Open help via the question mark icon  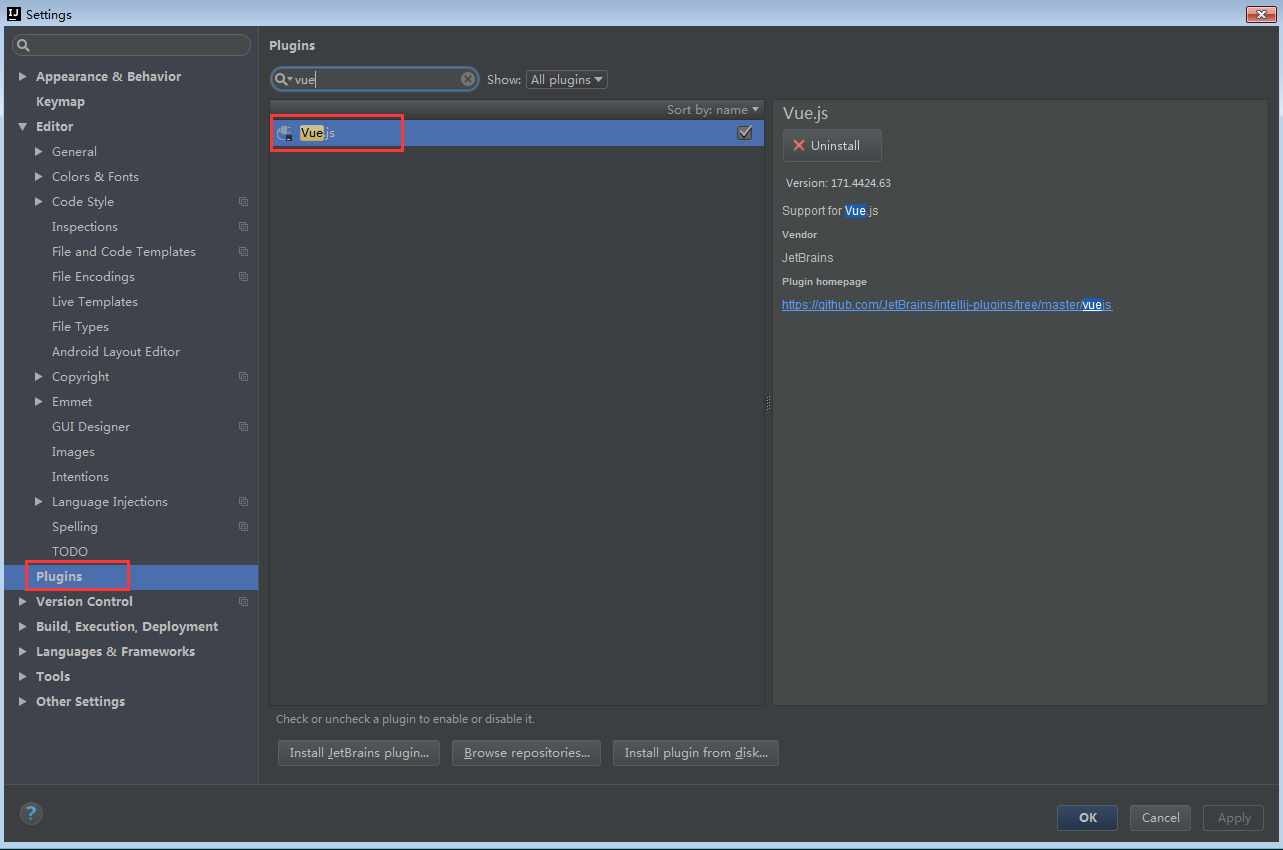[30, 813]
